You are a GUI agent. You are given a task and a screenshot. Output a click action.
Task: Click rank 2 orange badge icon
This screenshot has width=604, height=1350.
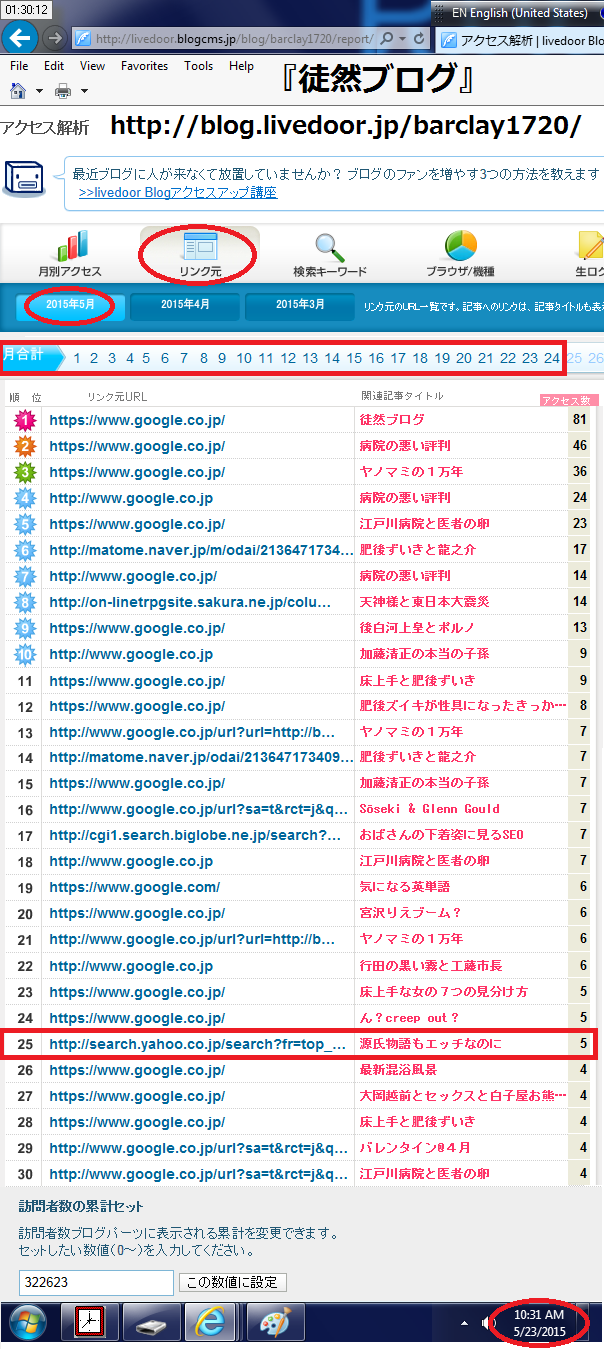[x=25, y=445]
